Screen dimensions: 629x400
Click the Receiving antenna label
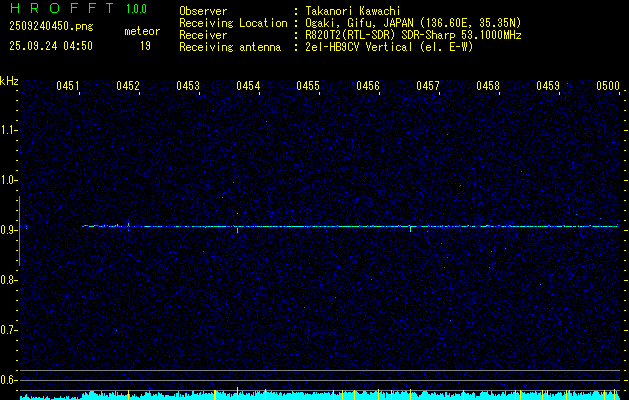coord(230,47)
